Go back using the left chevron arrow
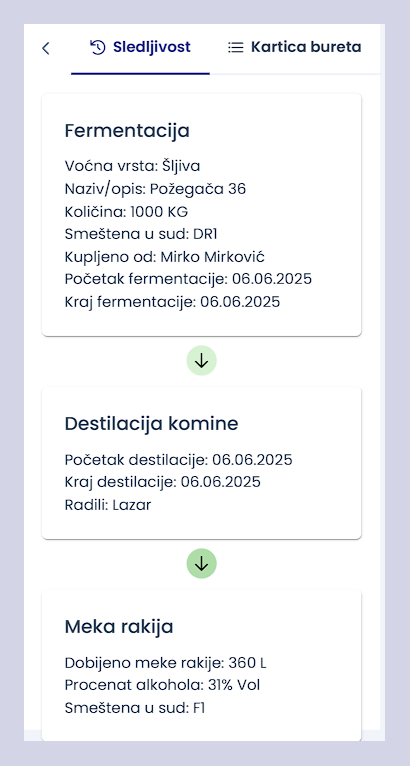Image resolution: width=410 pixels, height=766 pixels. click(x=46, y=48)
